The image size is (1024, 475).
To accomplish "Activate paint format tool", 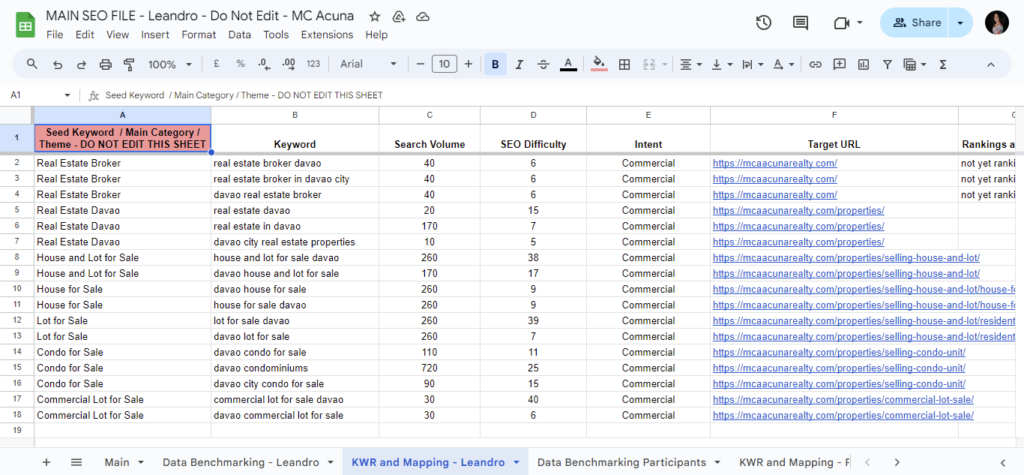I will [x=129, y=64].
